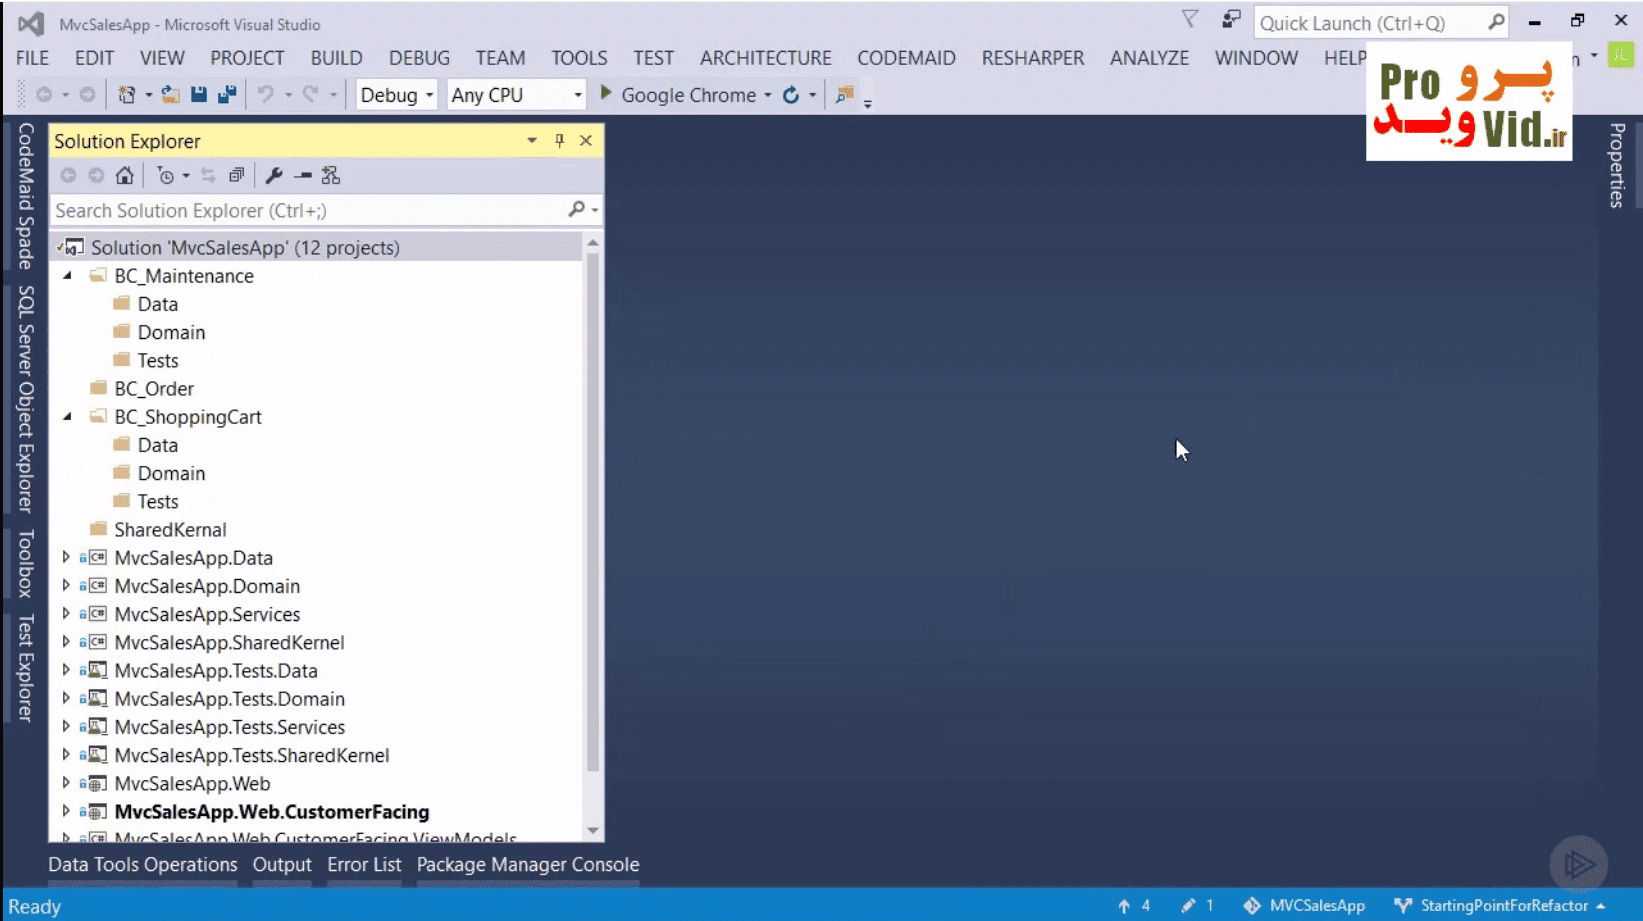Expand the MvcSalesApp.Web.CustomerFacing project
1643x921 pixels.
tap(66, 811)
